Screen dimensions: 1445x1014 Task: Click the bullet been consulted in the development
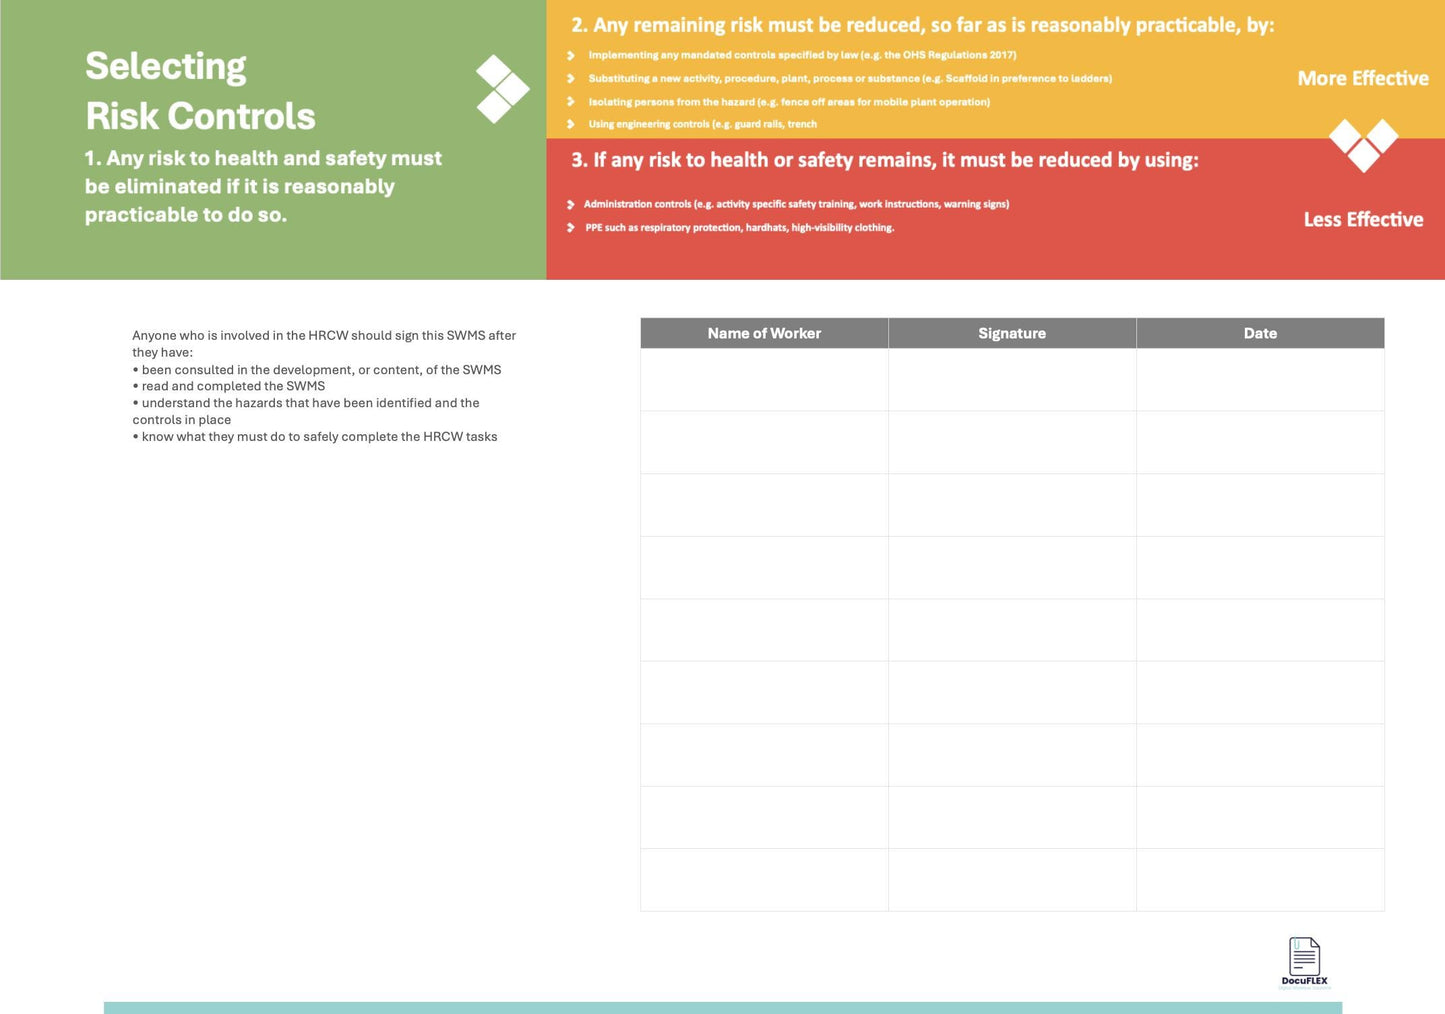(317, 369)
